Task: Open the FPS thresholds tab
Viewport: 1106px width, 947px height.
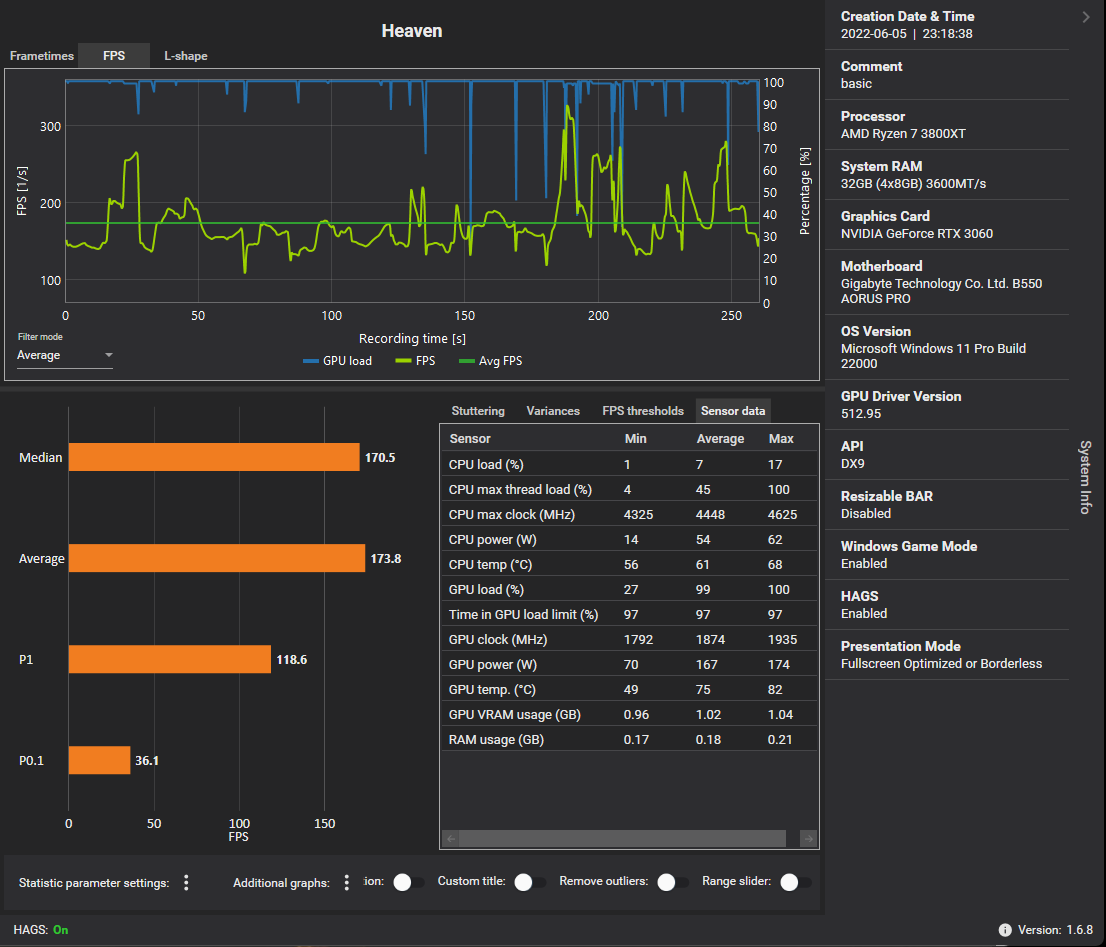Action: pyautogui.click(x=643, y=411)
